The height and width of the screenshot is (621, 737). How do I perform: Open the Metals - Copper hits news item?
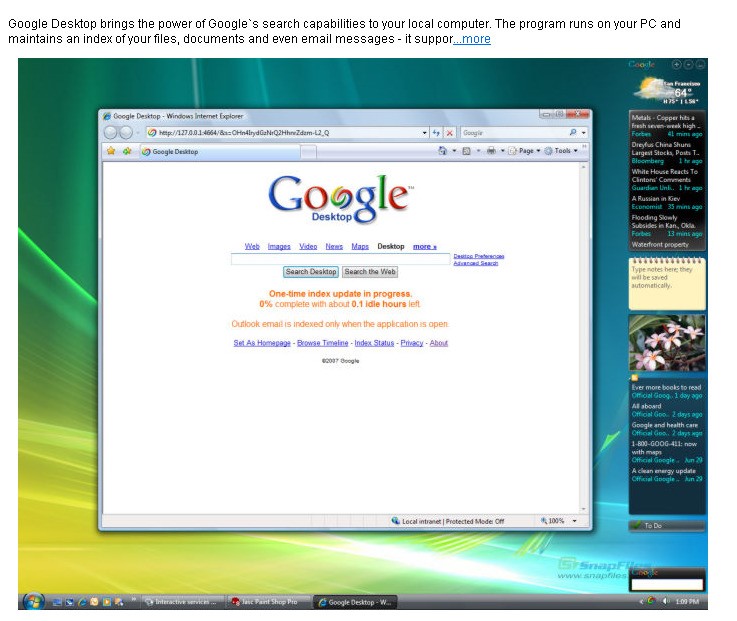666,126
